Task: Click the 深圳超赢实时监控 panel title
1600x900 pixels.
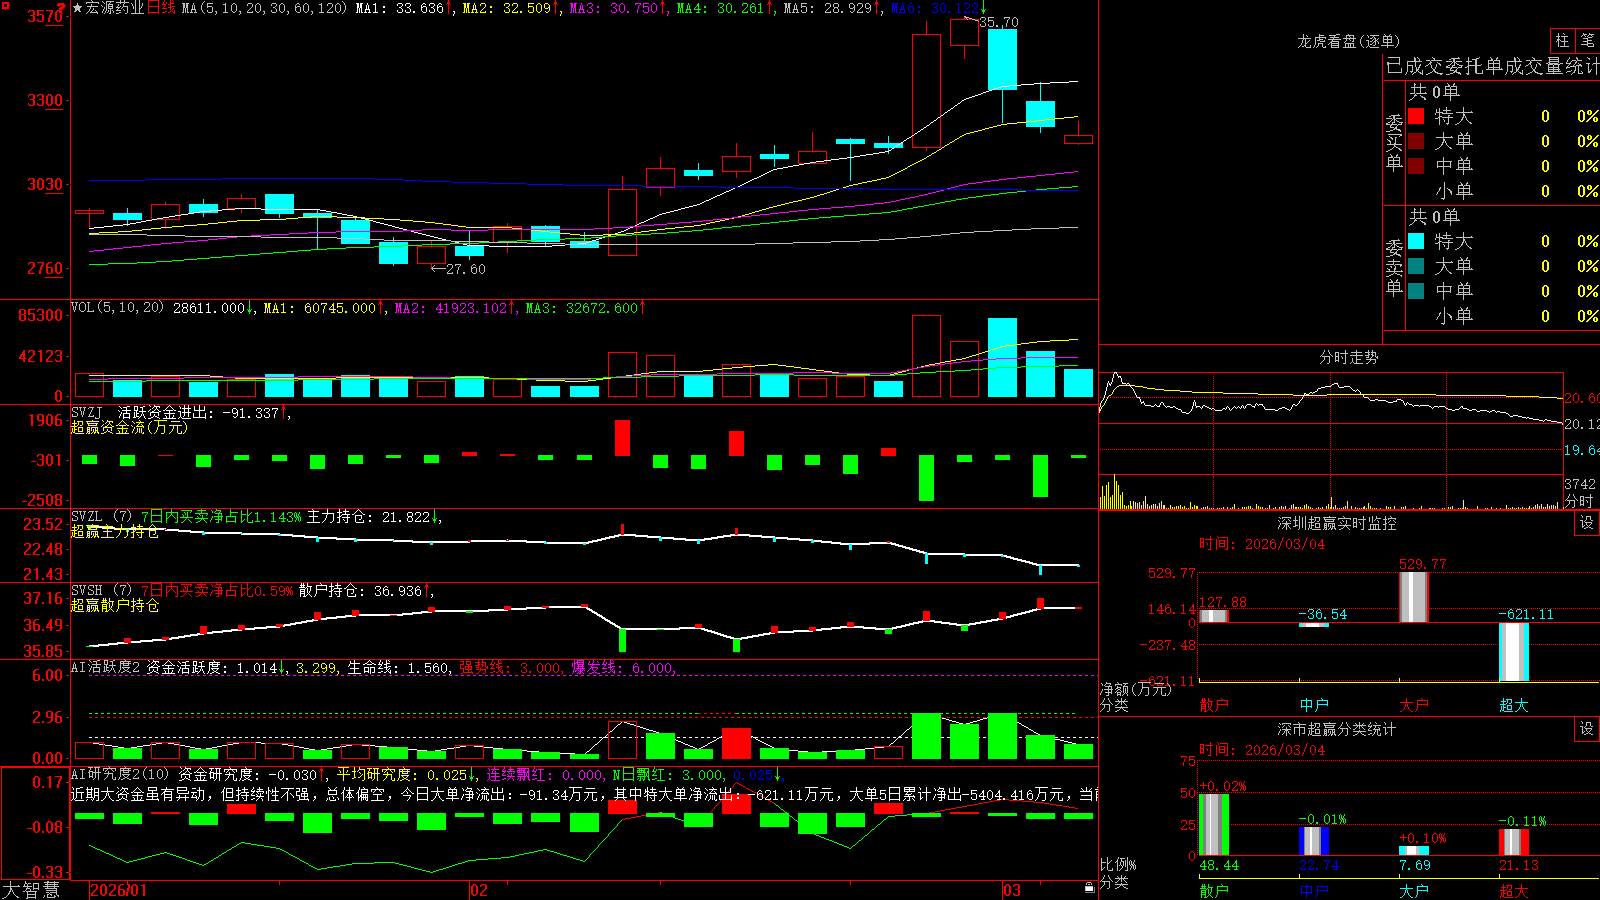Action: tap(1337, 523)
